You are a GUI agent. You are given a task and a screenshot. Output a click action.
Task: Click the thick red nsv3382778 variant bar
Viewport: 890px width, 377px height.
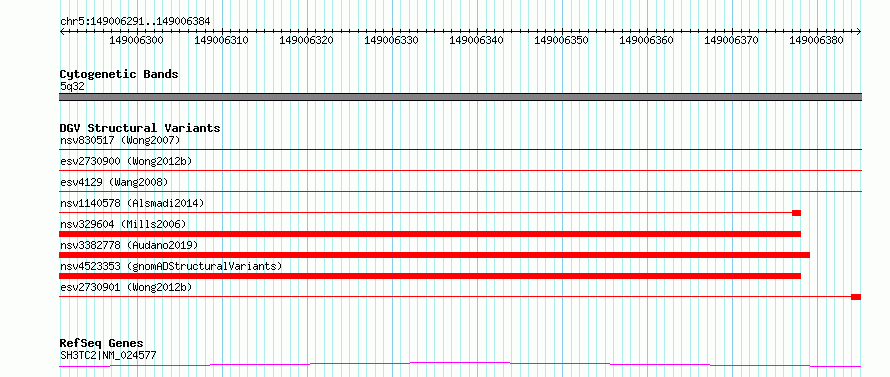[434, 255]
